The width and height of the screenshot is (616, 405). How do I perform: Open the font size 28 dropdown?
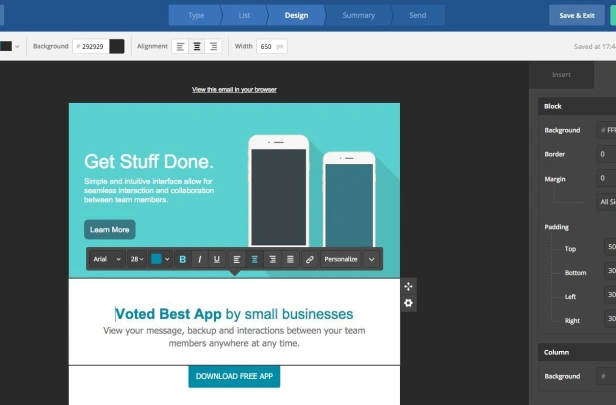(137, 259)
